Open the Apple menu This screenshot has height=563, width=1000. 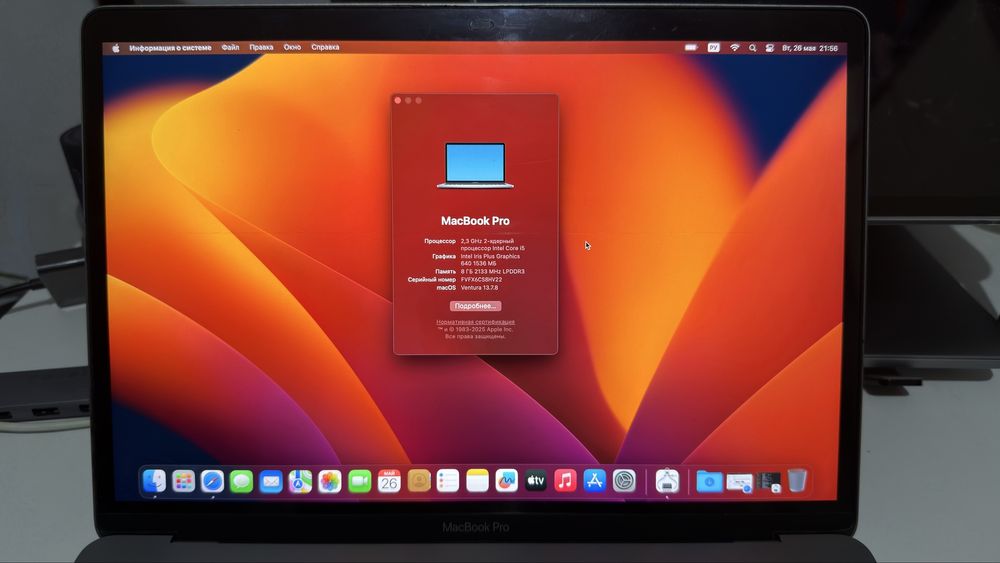click(x=116, y=48)
